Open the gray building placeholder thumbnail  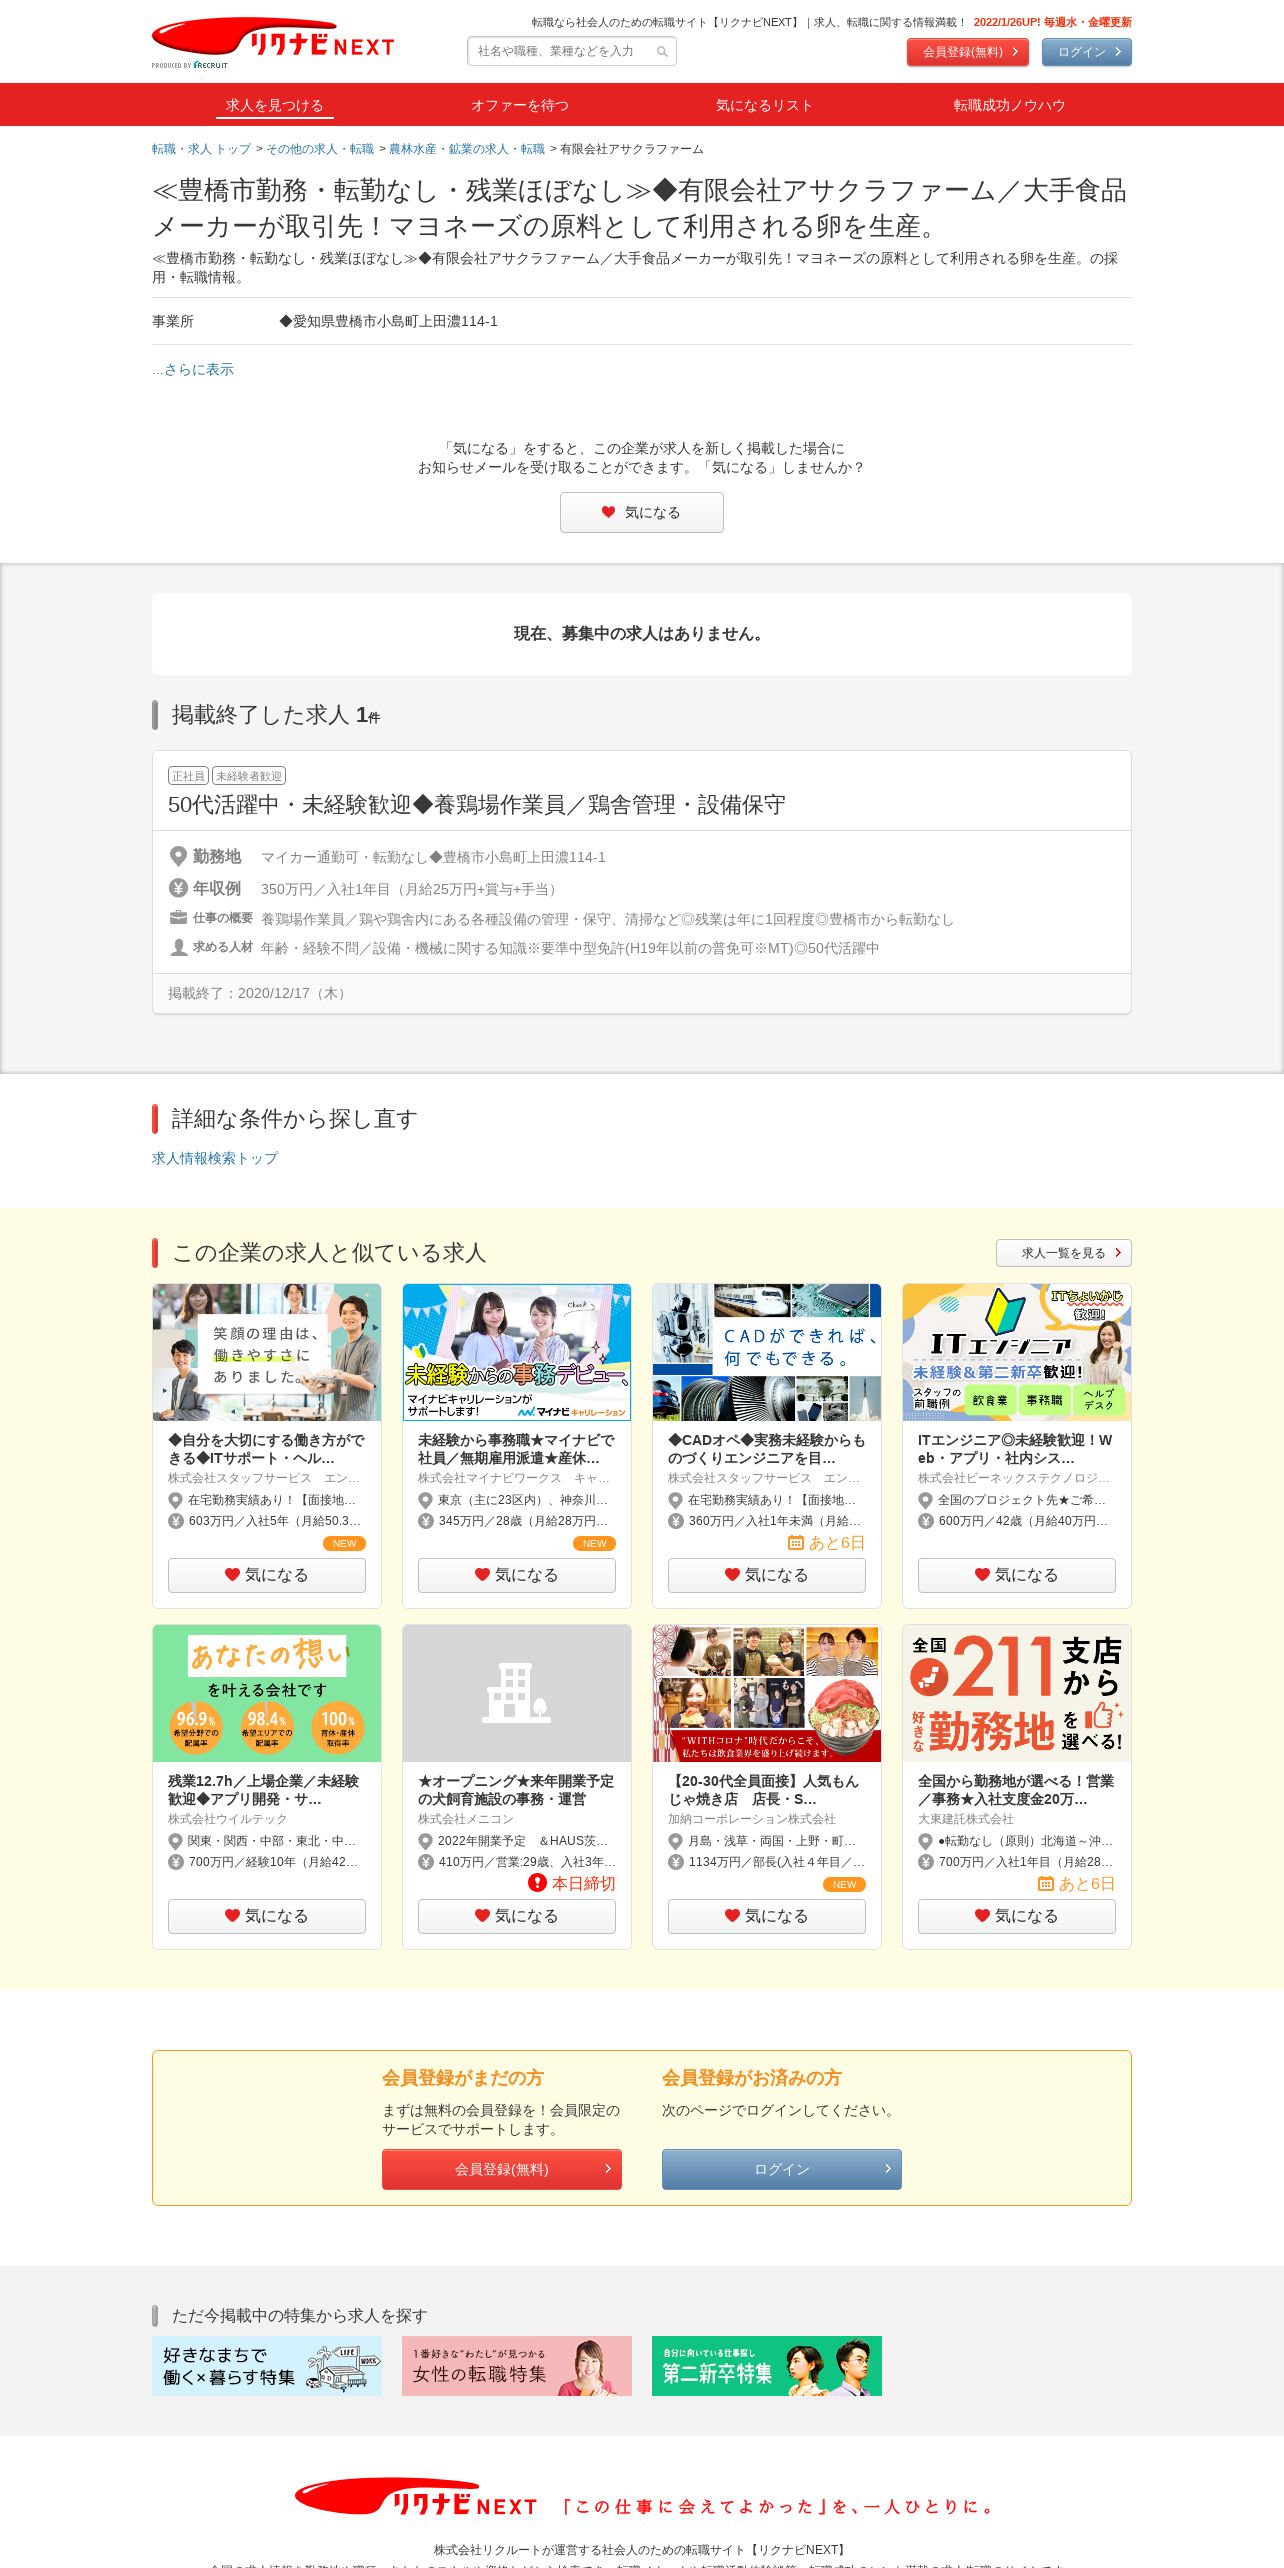pyautogui.click(x=517, y=1693)
